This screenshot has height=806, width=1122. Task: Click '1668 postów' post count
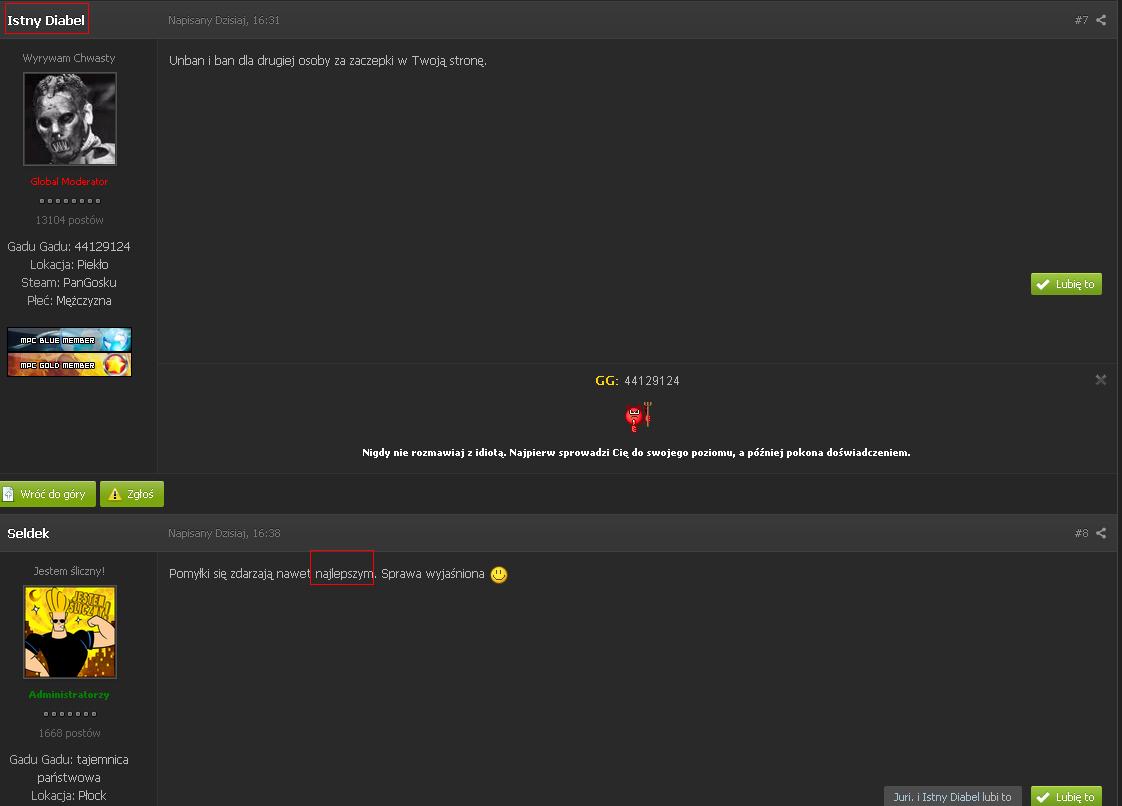click(69, 733)
